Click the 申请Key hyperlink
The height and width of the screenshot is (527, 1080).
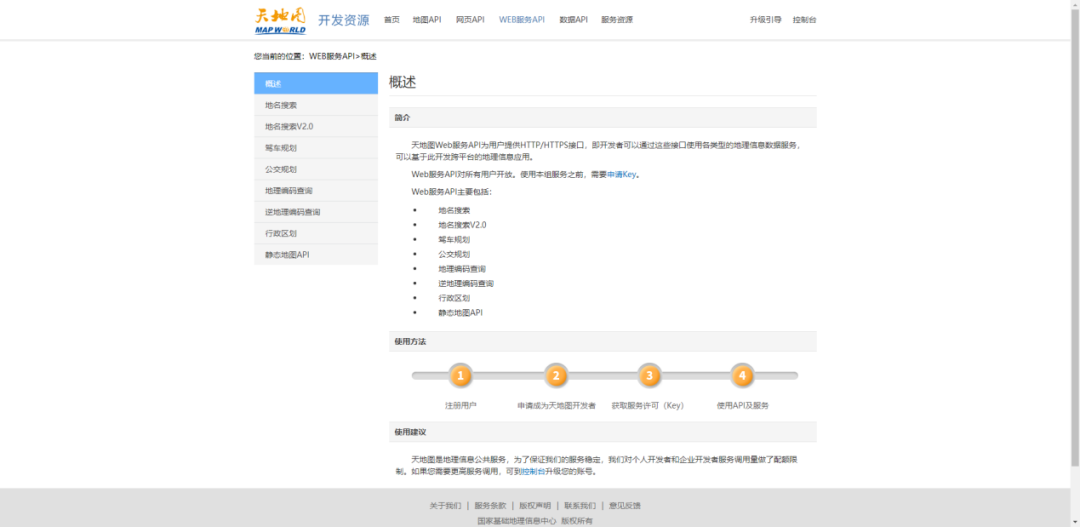coord(621,175)
